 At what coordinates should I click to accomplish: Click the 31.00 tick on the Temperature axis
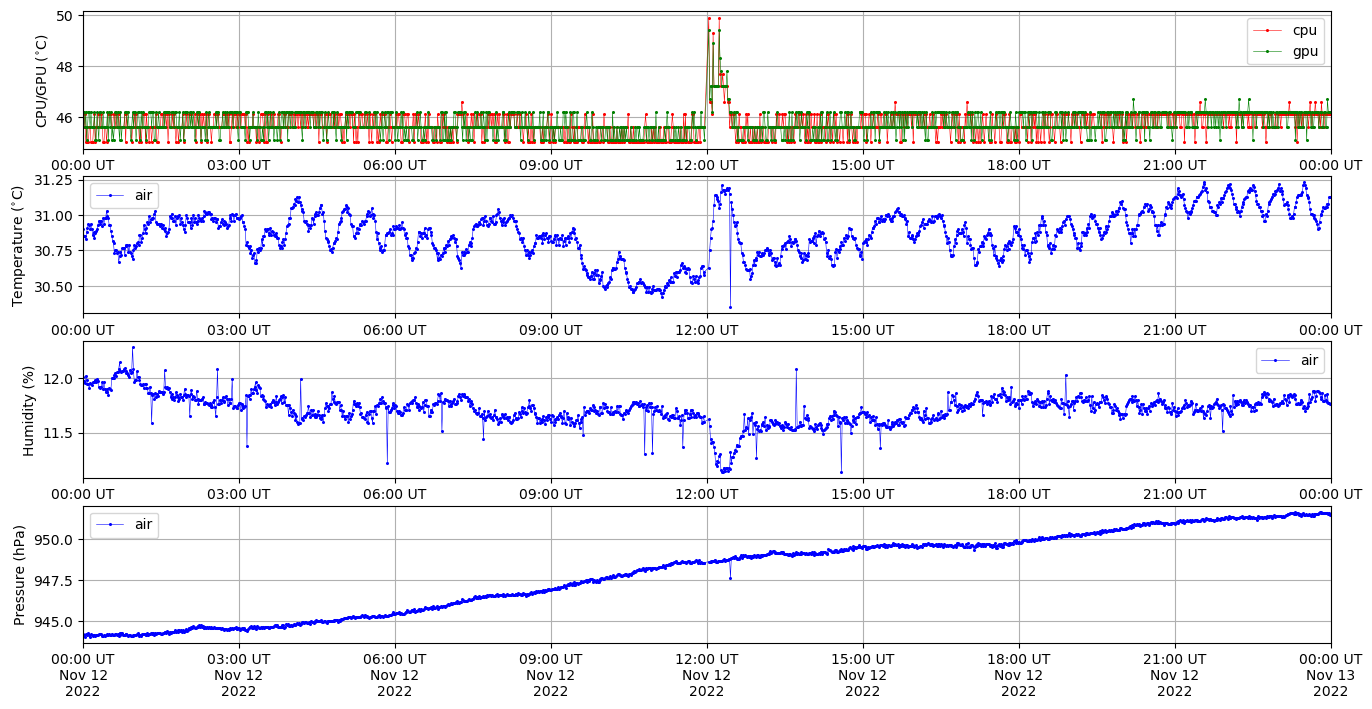54,216
